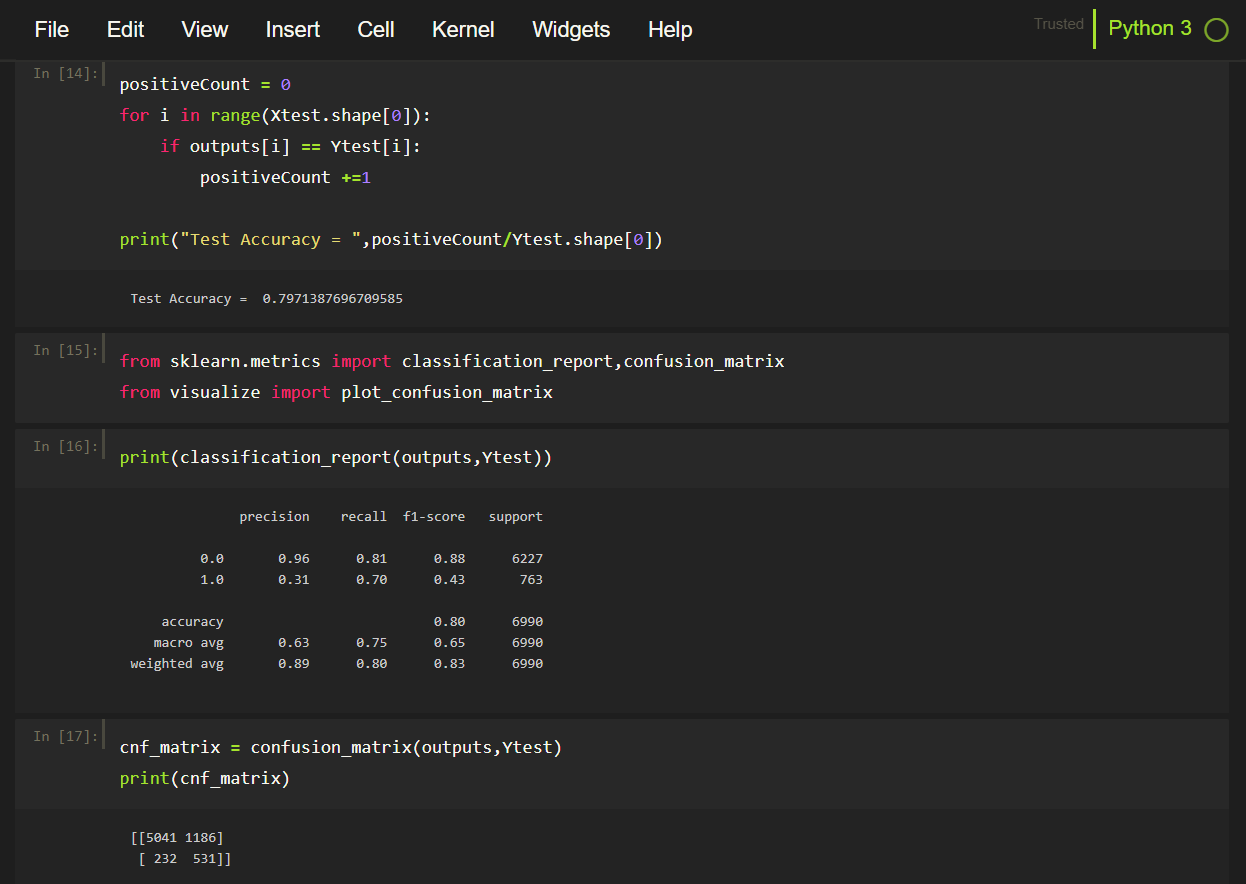1246x884 pixels.
Task: Select cell In [14] prompt
Action: (66, 73)
